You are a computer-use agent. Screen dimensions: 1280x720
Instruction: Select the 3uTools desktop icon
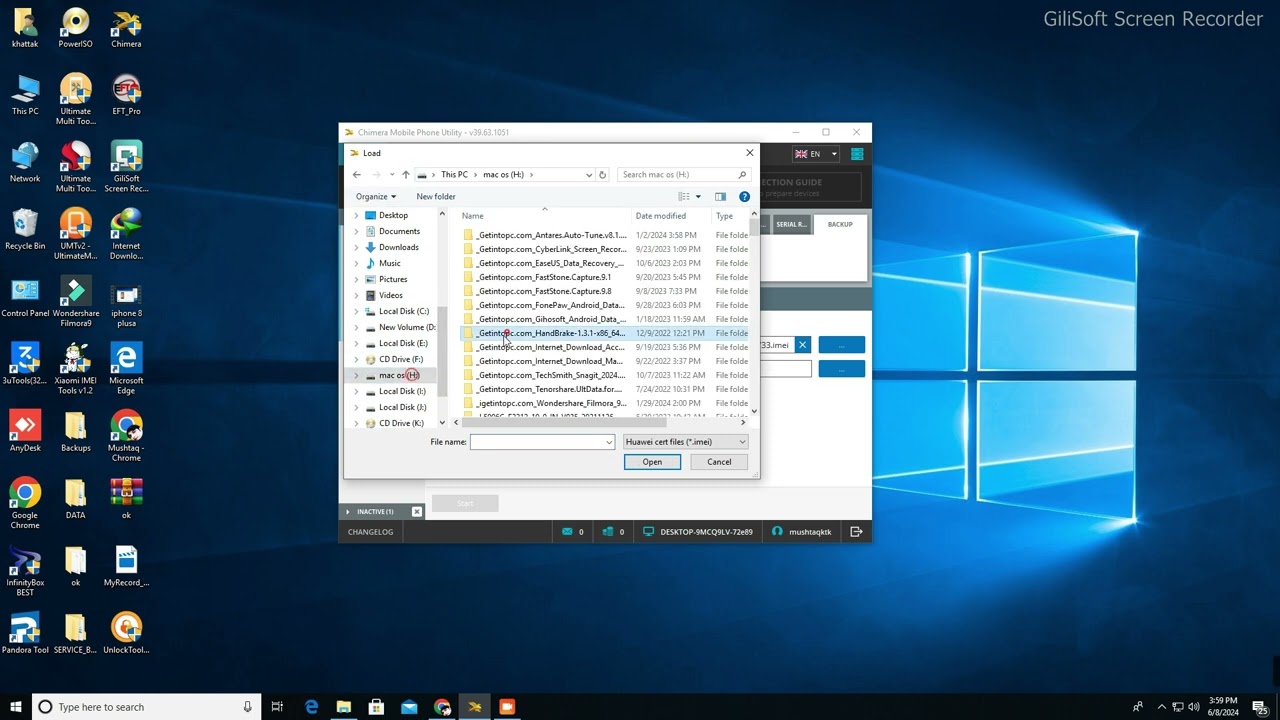[x=25, y=364]
